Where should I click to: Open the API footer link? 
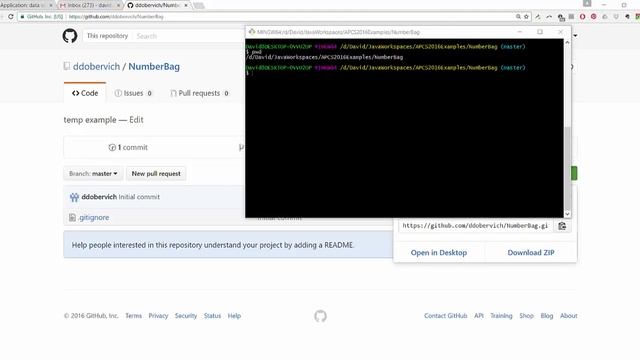(479, 316)
